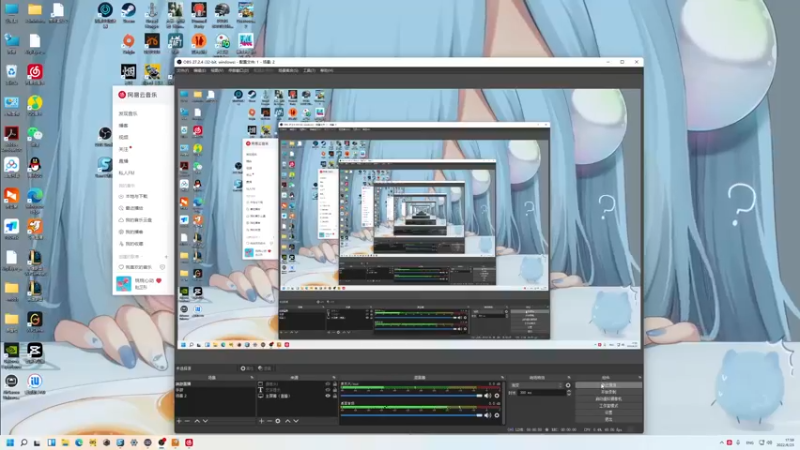Toggle the lock on the display capture source
This screenshot has width=800, height=450.
[x=335, y=396]
